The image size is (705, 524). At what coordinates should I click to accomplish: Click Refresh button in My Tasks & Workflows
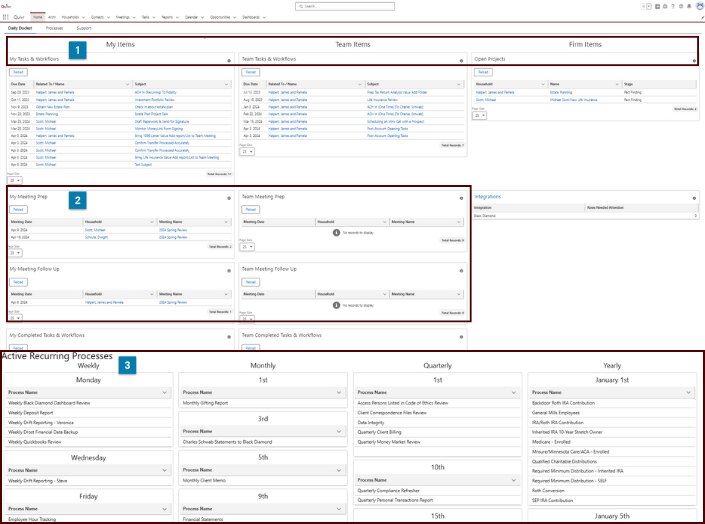pyautogui.click(x=17, y=72)
